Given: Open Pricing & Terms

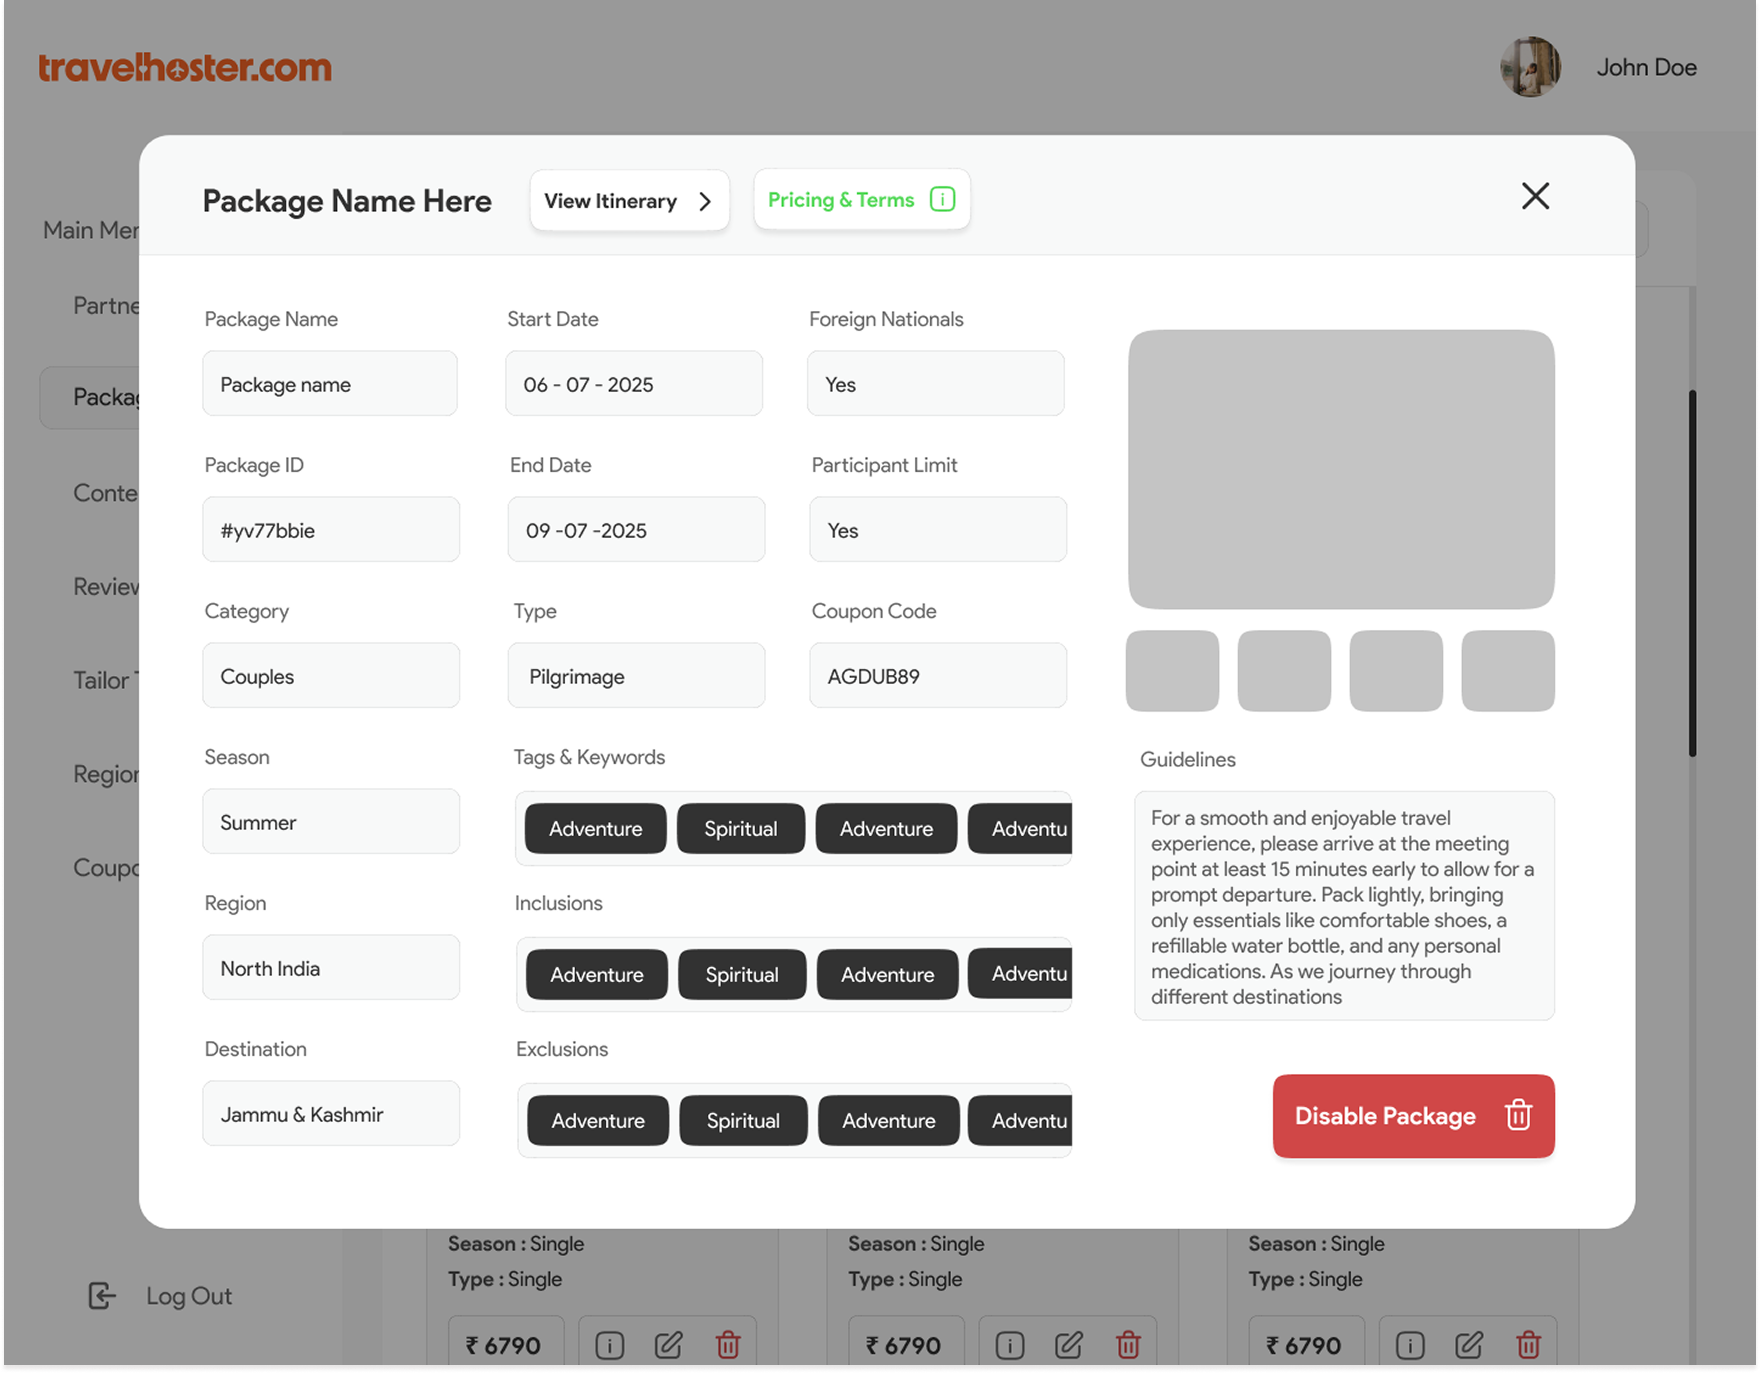Looking at the screenshot, I should coord(861,200).
